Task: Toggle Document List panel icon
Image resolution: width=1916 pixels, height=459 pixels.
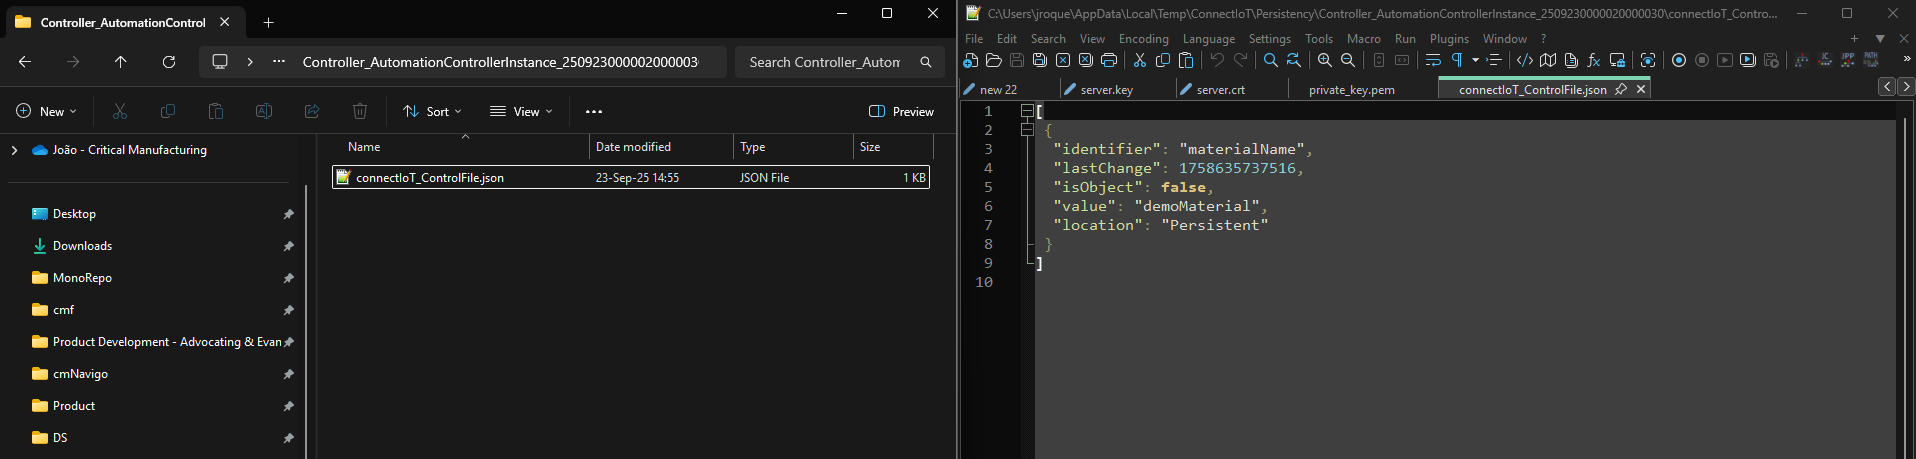Action: [1571, 60]
